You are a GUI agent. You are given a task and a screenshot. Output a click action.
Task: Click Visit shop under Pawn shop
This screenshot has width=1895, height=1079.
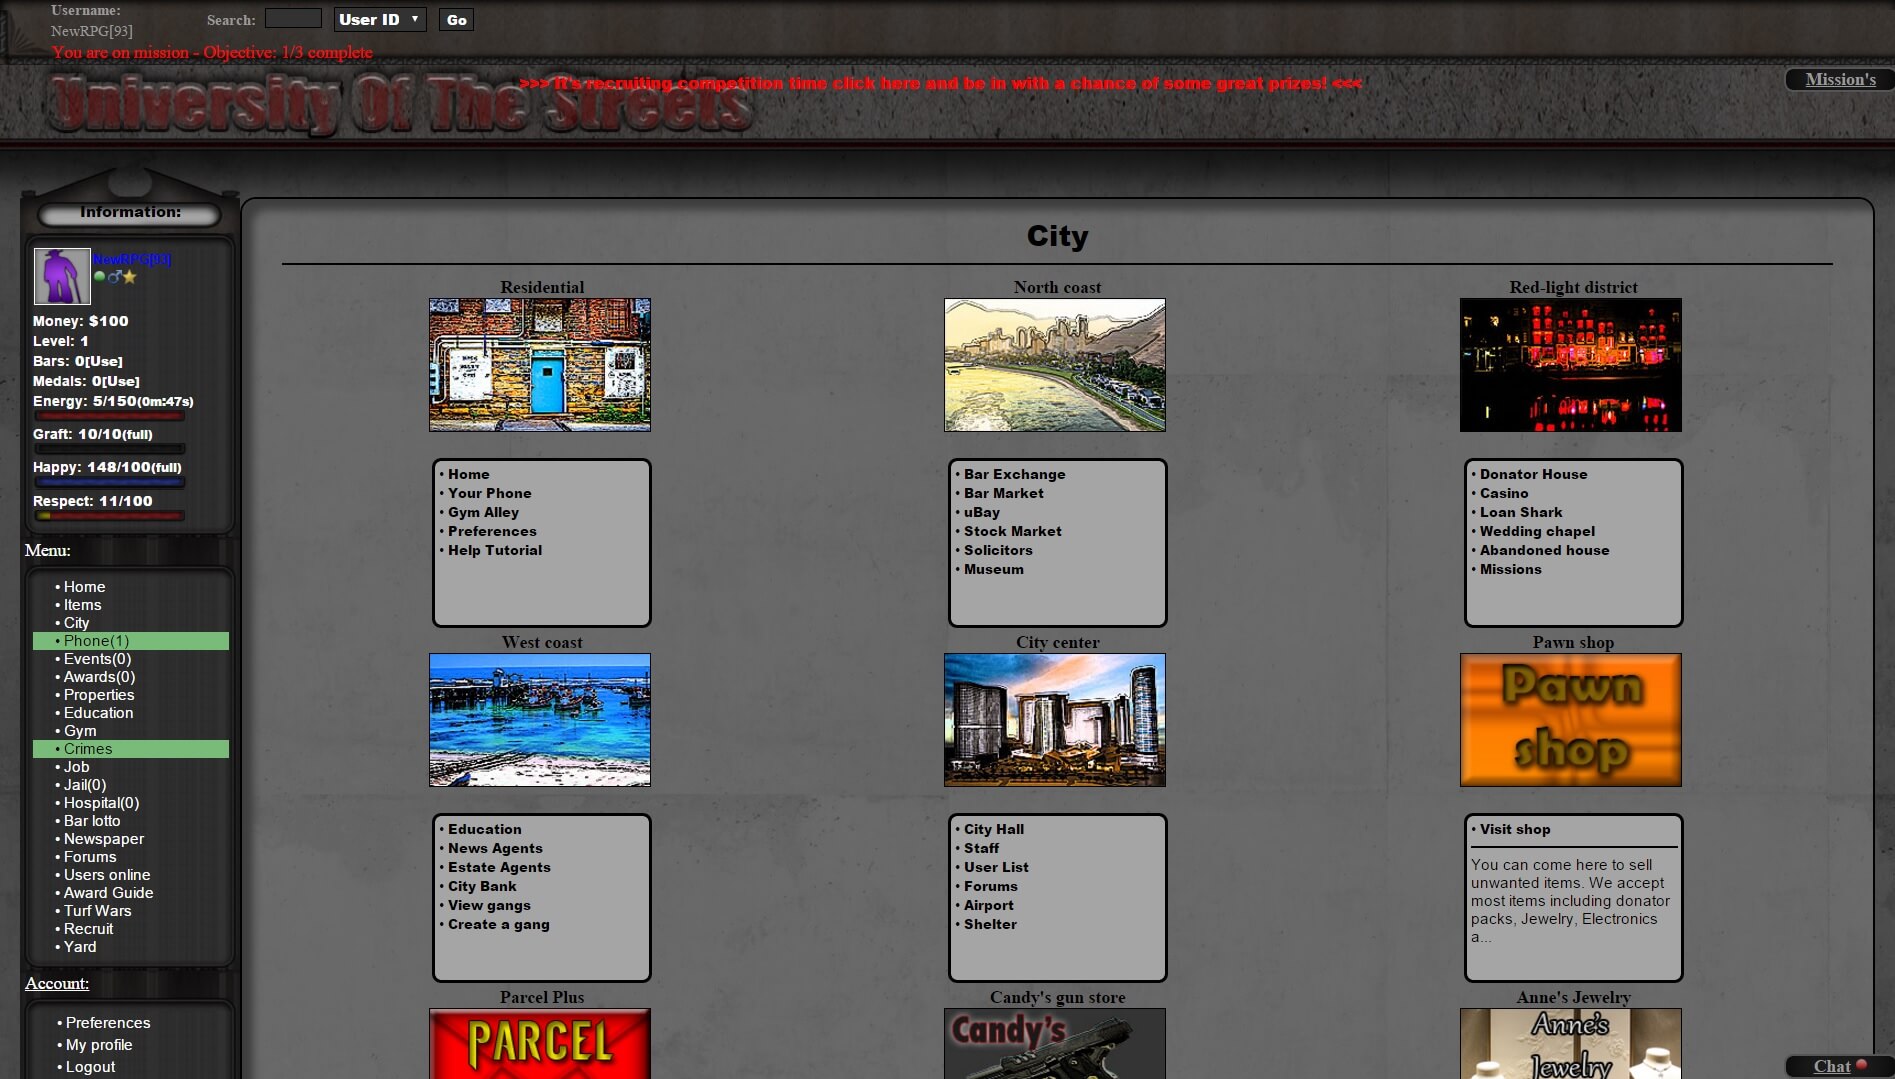coord(1515,829)
